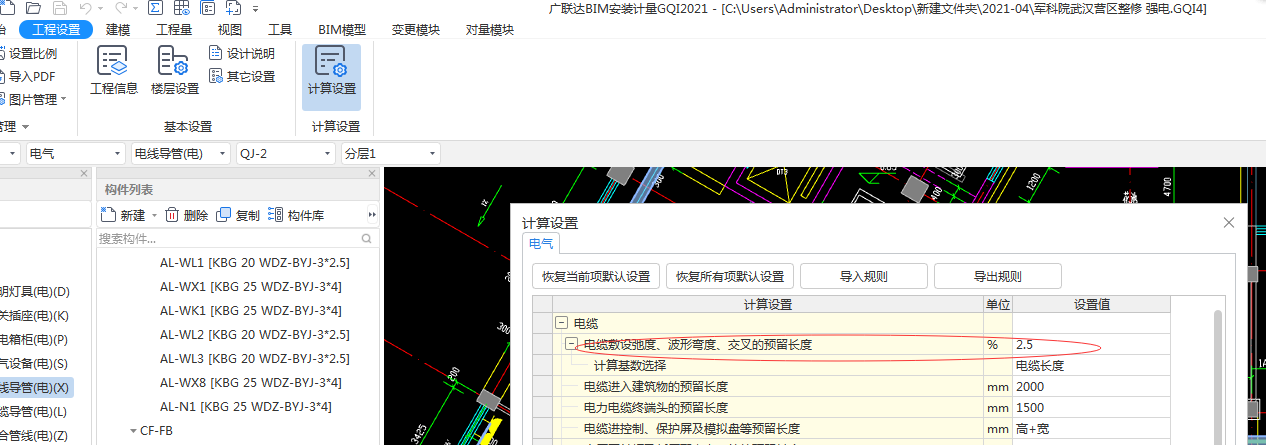Switch to the 对量模块 ribbon tab
1266x445 pixels.
coord(490,30)
